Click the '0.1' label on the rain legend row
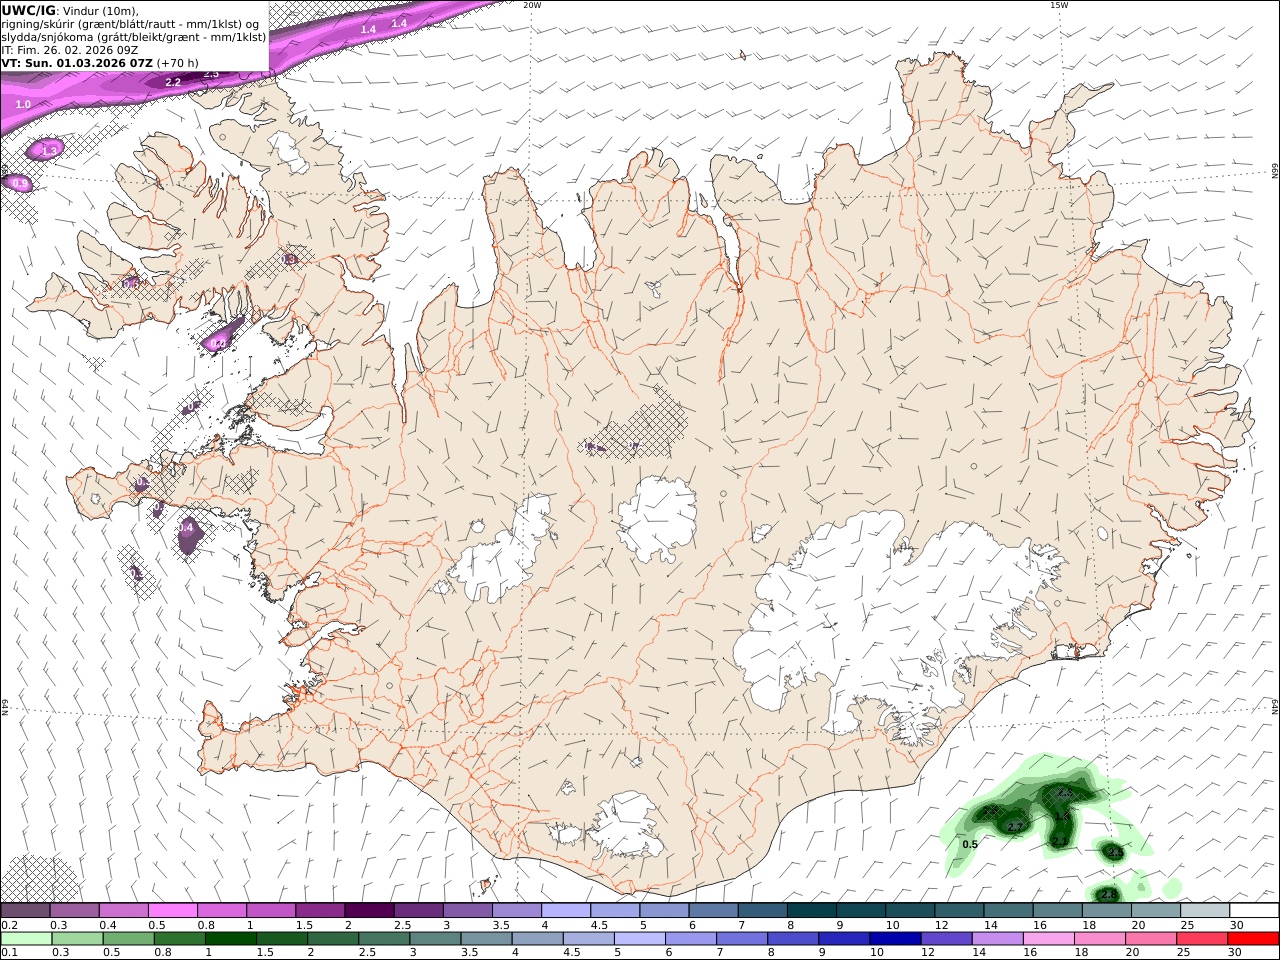 [8, 952]
